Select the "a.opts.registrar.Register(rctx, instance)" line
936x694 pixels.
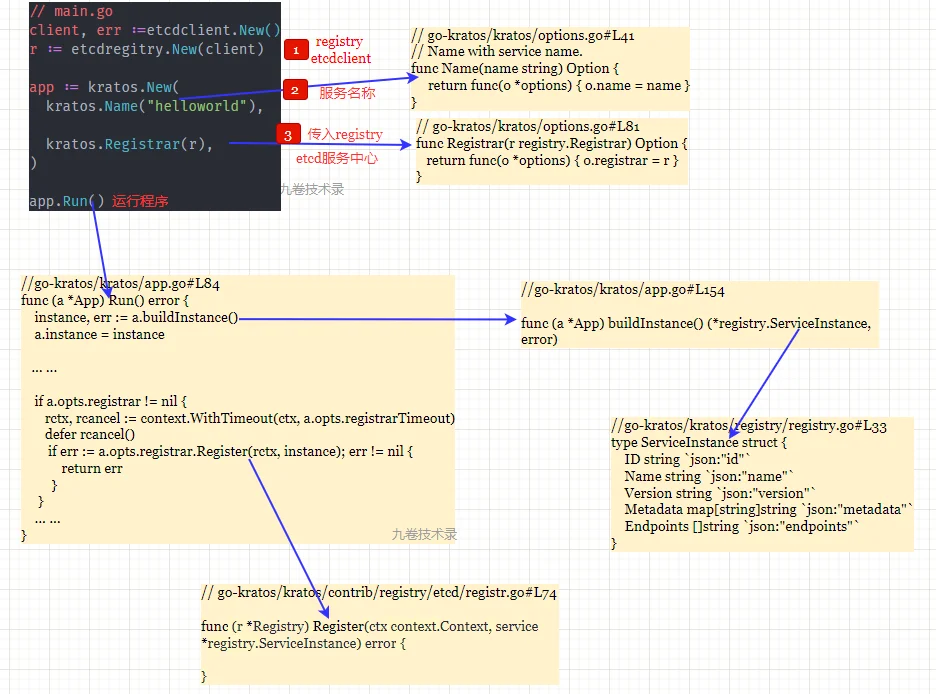coord(230,451)
